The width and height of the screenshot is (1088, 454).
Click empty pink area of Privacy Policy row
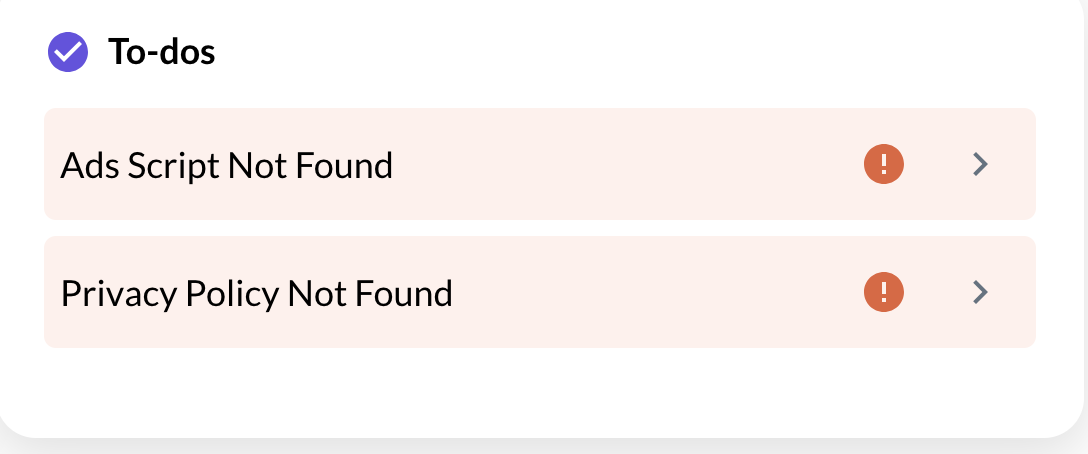[x=650, y=292]
